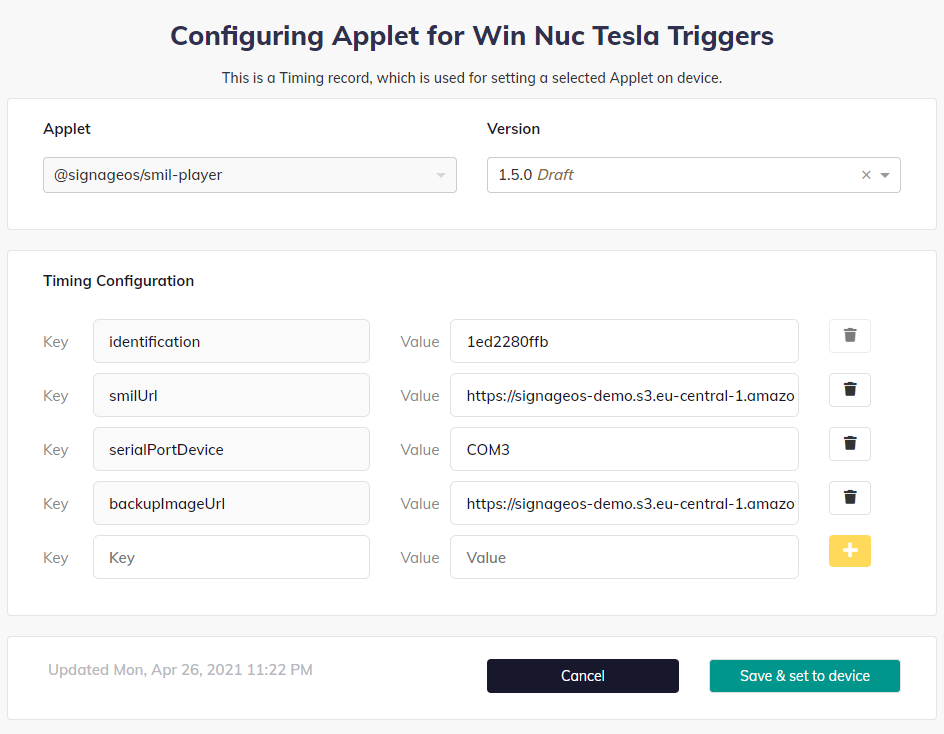Delete the backupImageUrl key row
Viewport: 944px width, 734px height.
tap(850, 498)
